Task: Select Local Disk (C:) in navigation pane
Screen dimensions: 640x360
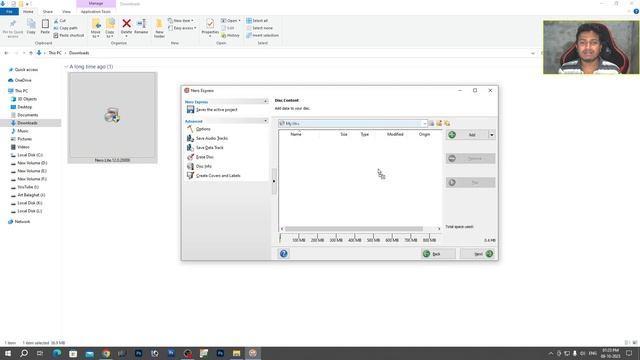Action: [30, 155]
